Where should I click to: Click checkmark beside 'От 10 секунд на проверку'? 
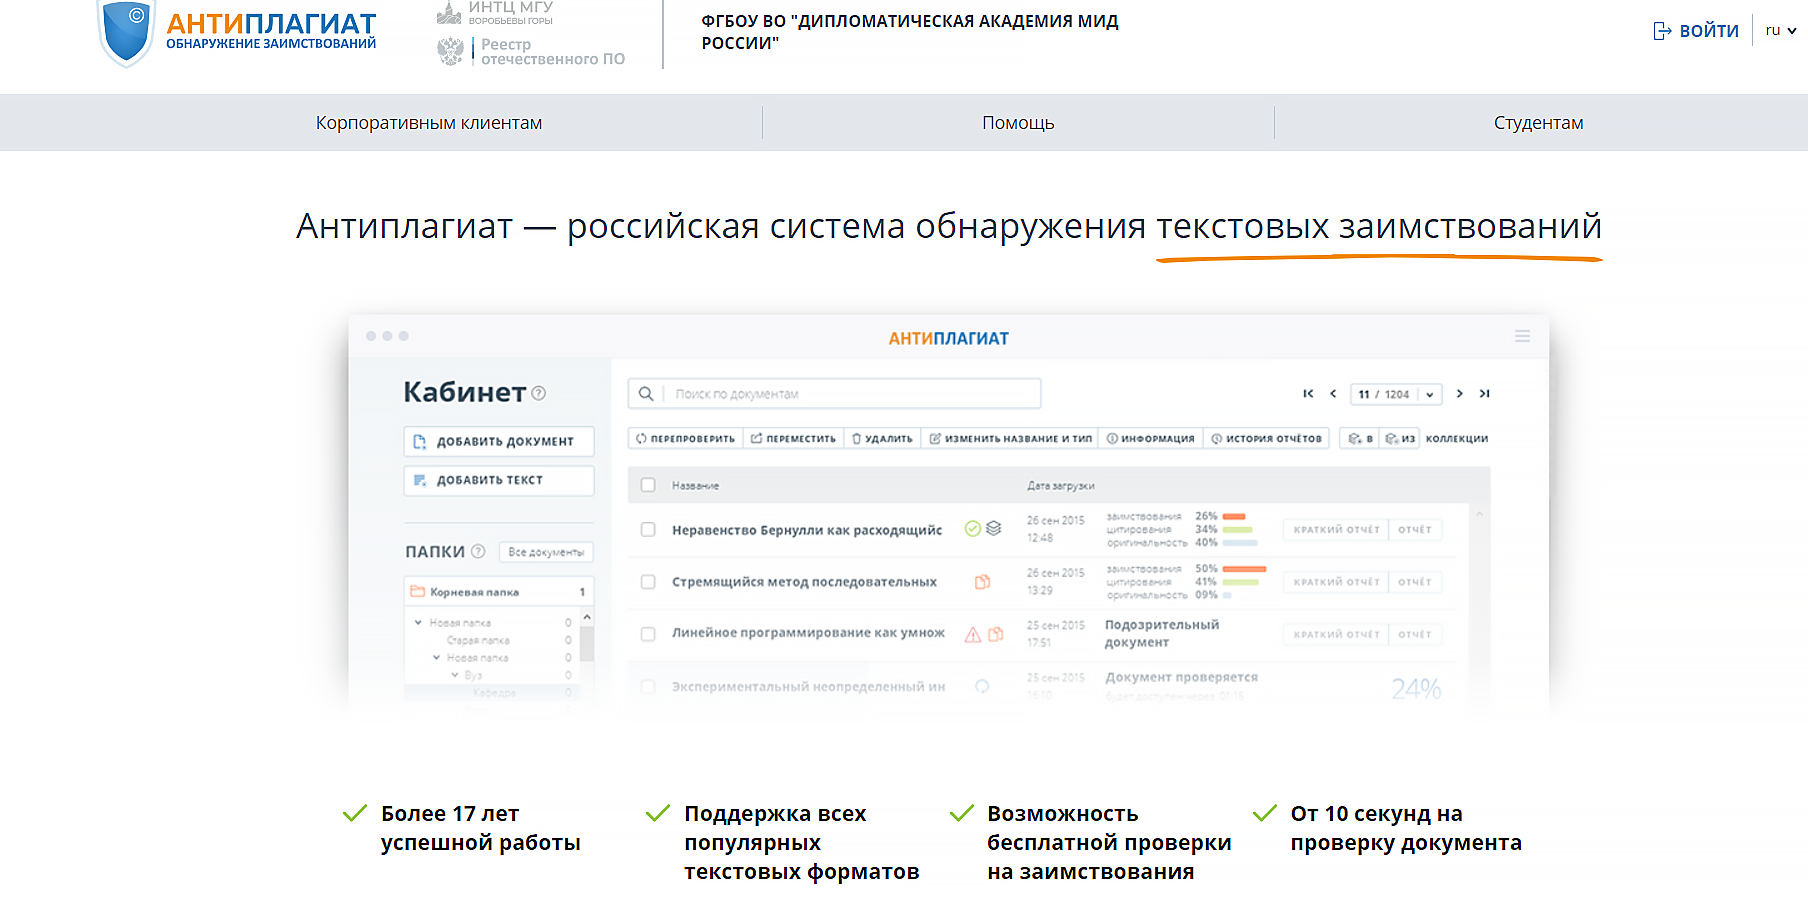pyautogui.click(x=1265, y=813)
